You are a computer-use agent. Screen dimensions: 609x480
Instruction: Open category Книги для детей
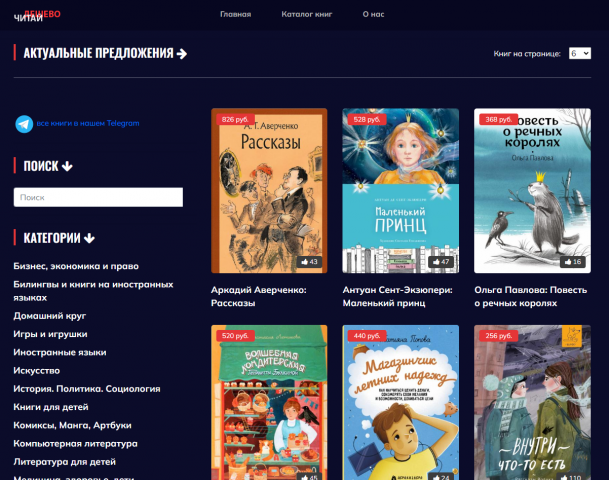51,407
